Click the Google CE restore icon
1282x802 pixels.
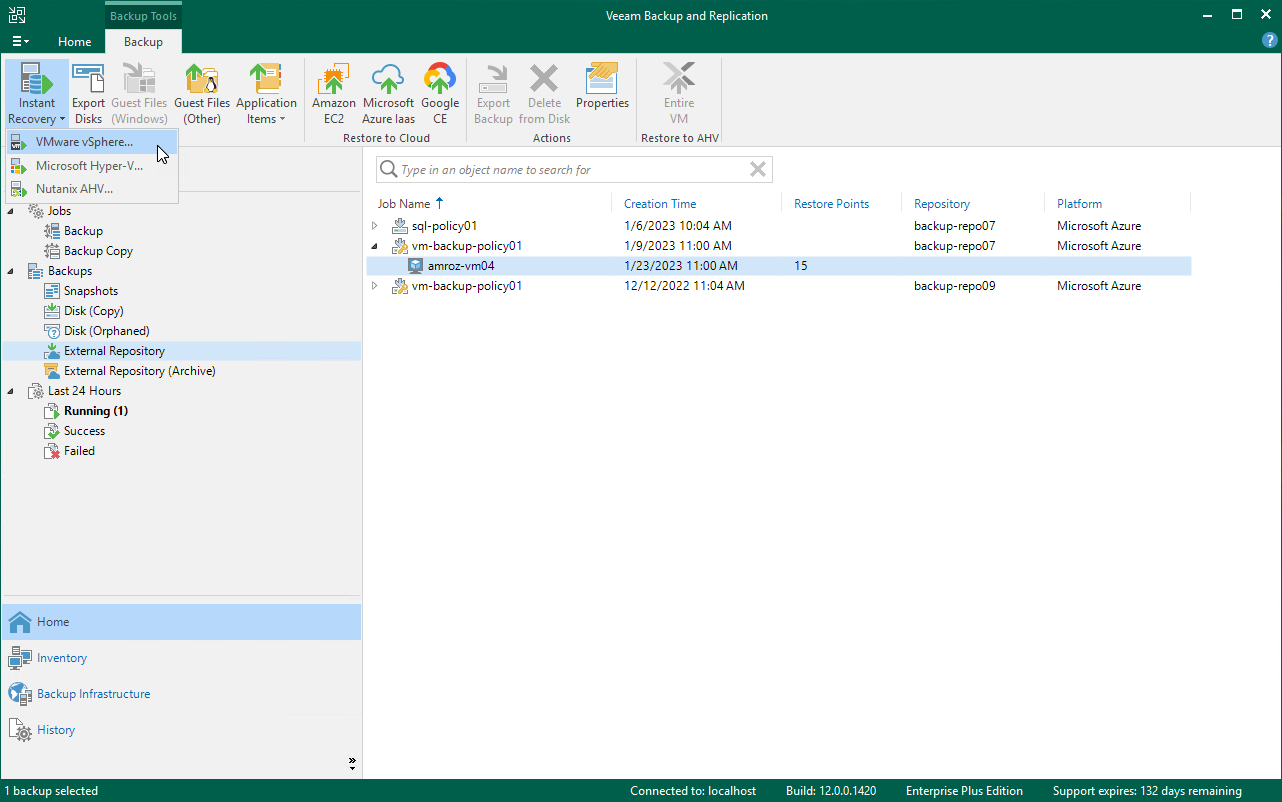pyautogui.click(x=440, y=94)
